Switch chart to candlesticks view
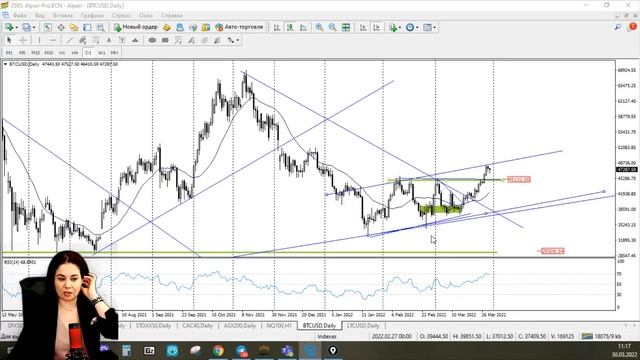This screenshot has width=640, height=360. pos(290,27)
